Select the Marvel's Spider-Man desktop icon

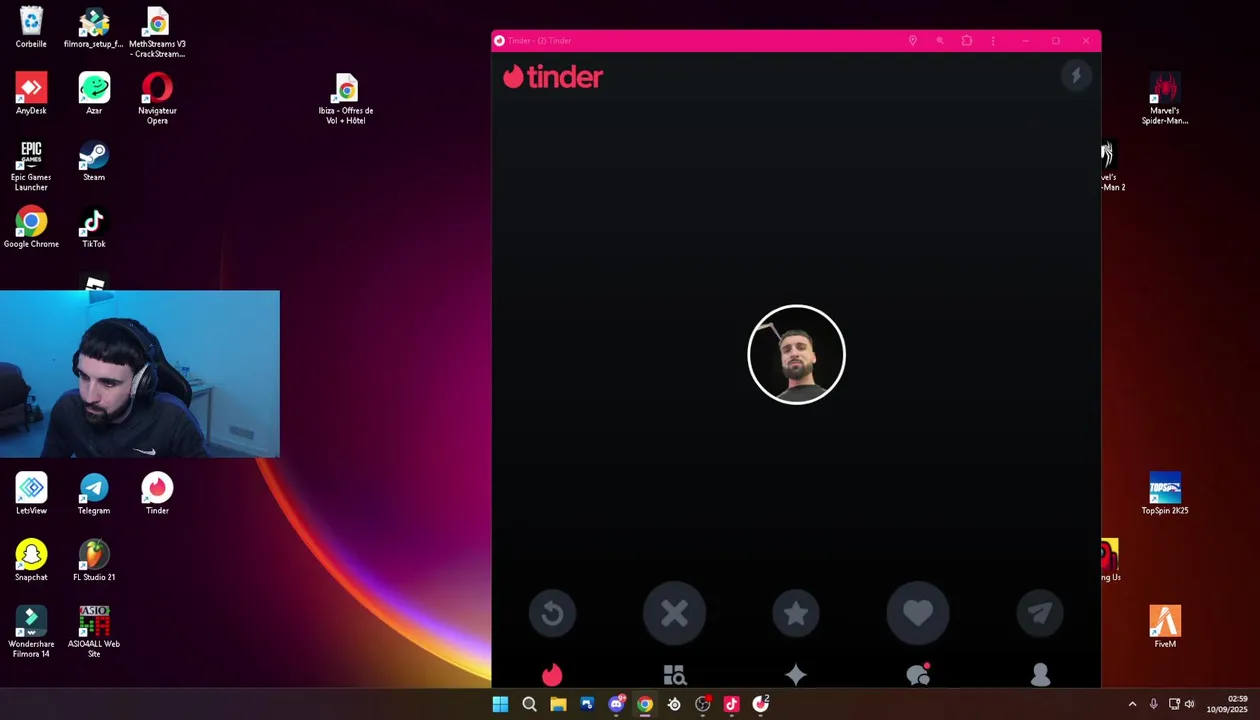pos(1165,99)
